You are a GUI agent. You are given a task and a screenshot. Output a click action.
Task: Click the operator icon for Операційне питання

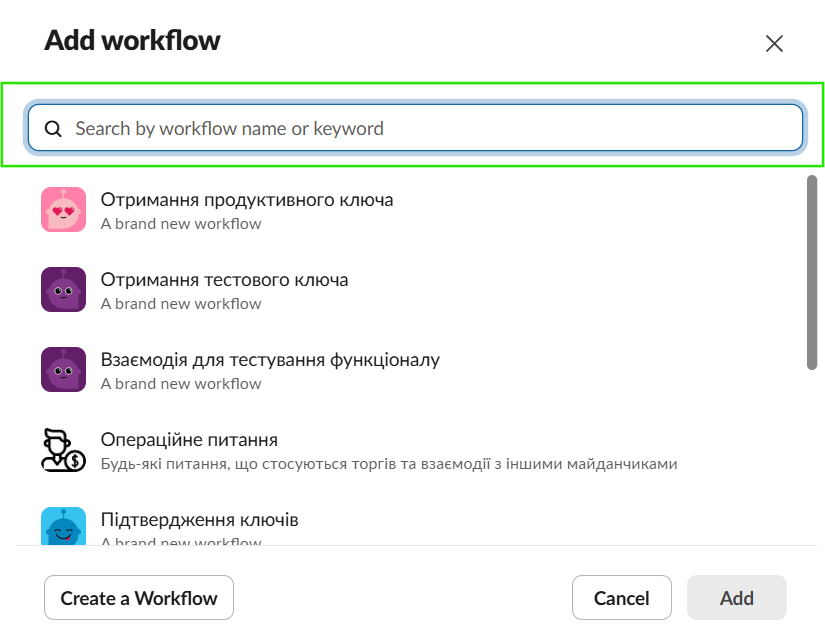point(63,450)
